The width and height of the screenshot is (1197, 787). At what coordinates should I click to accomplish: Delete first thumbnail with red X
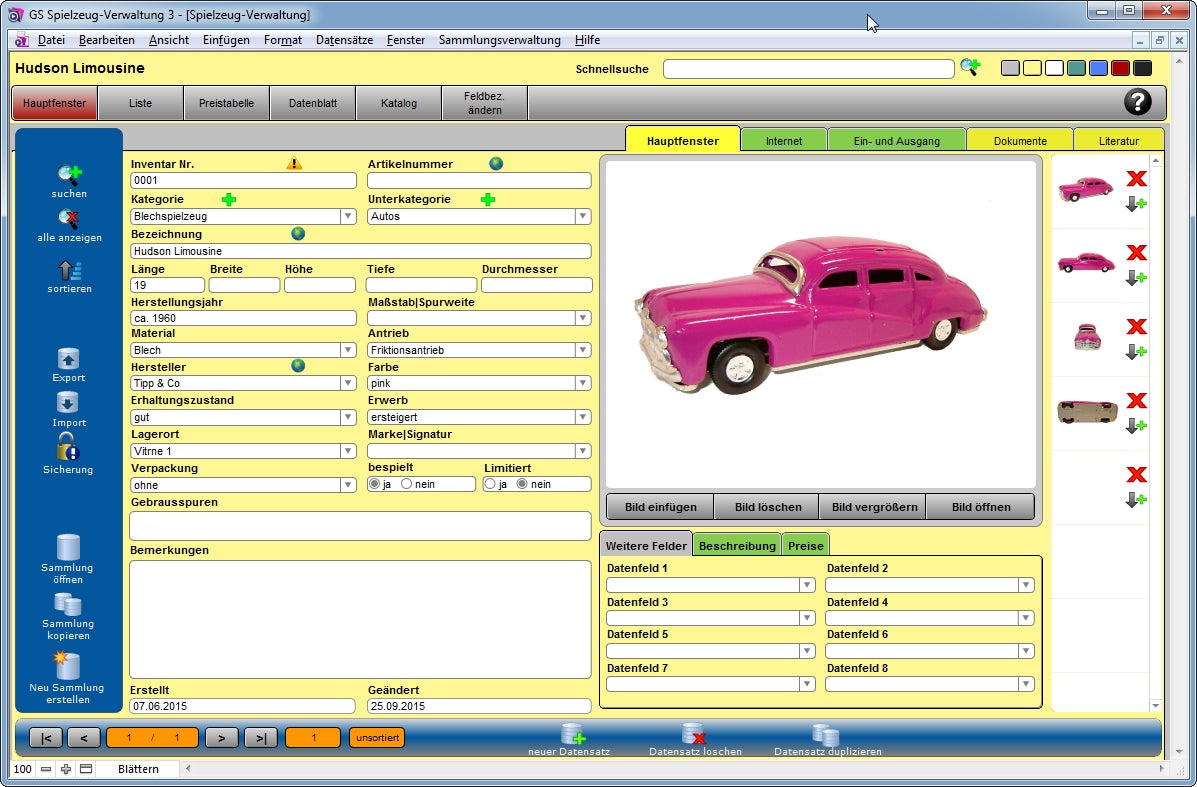[1136, 179]
